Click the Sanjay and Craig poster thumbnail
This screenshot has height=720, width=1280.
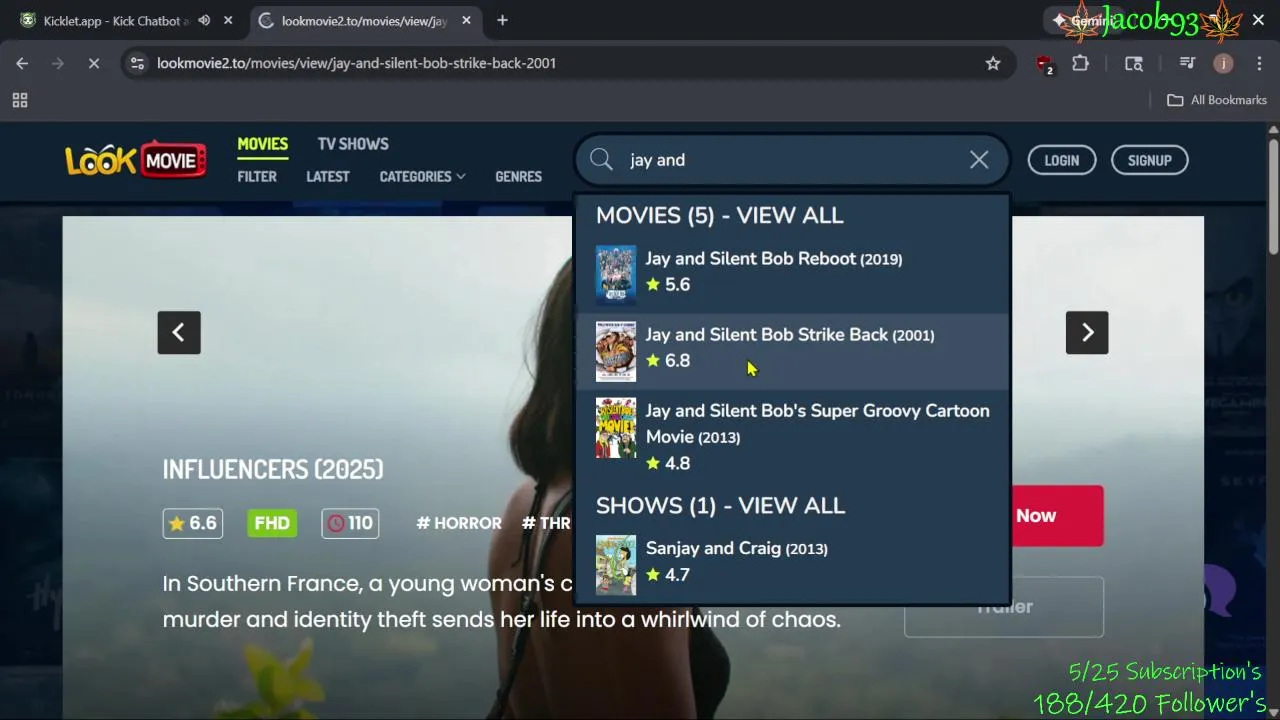[616, 565]
